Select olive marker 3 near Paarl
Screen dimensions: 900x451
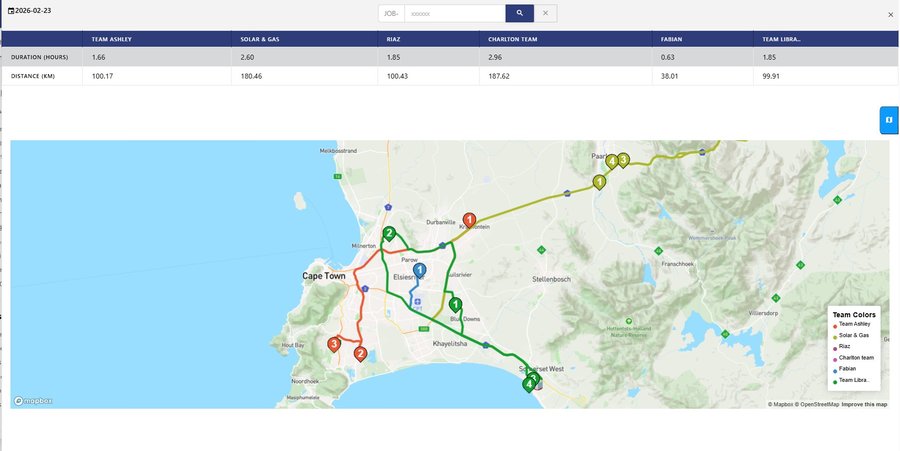(623, 160)
